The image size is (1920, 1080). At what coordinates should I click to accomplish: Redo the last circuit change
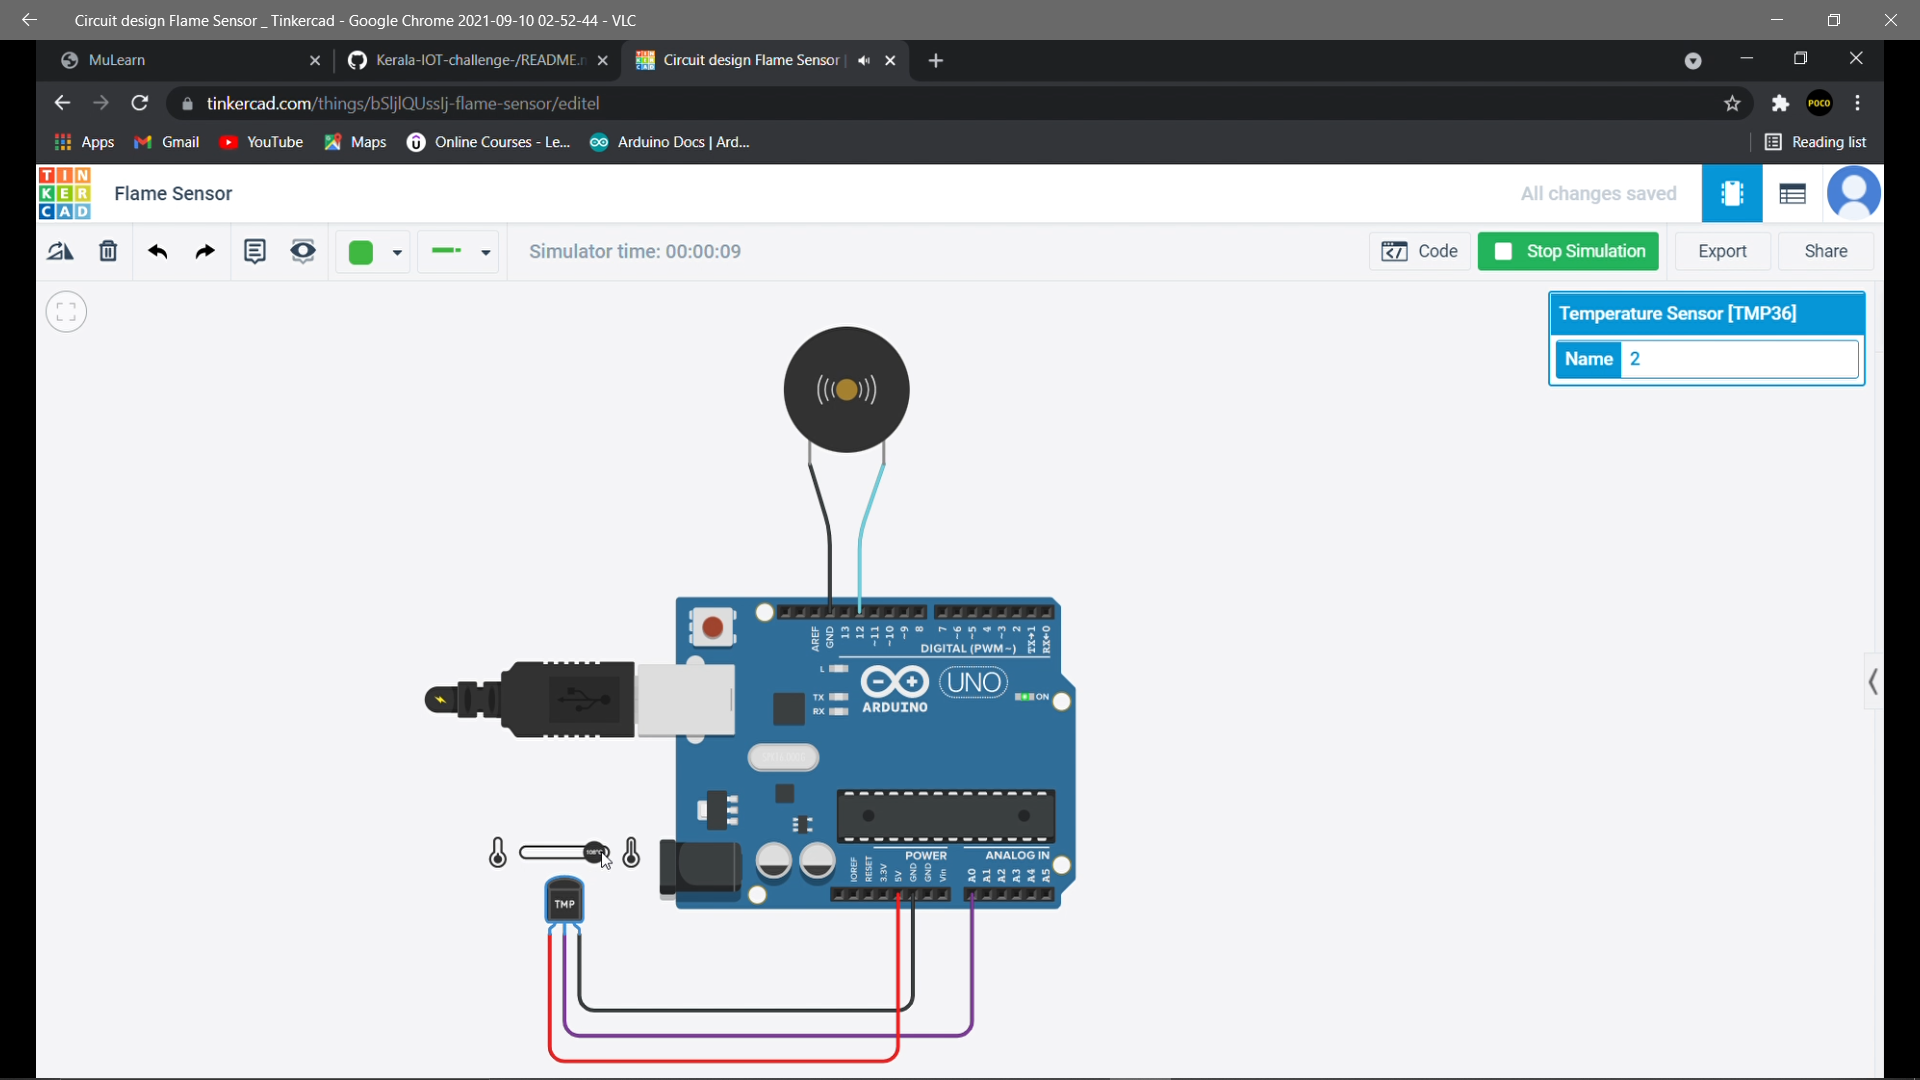[x=204, y=251]
